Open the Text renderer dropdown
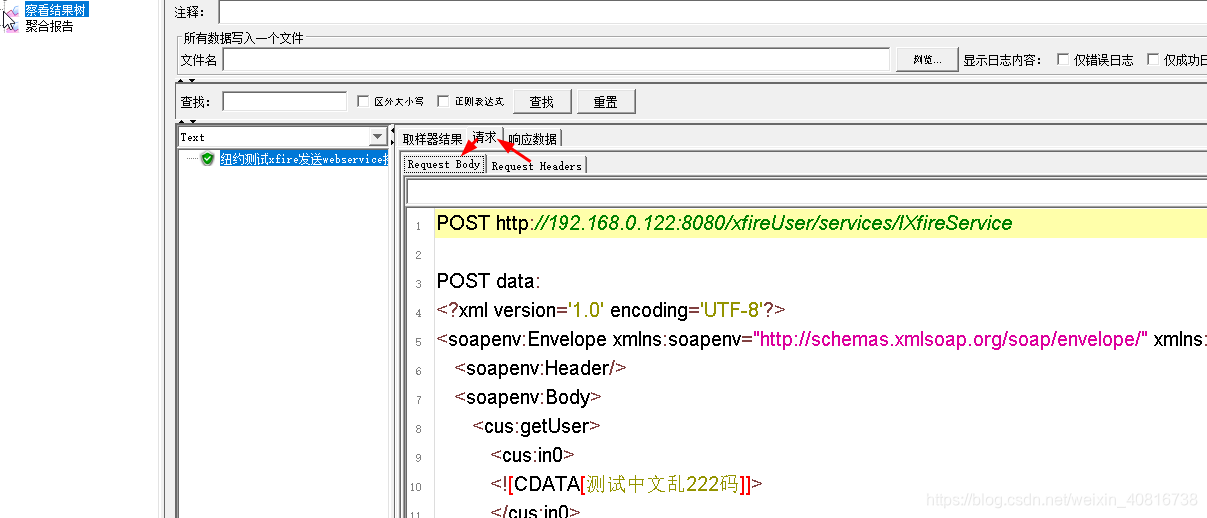 click(x=378, y=137)
